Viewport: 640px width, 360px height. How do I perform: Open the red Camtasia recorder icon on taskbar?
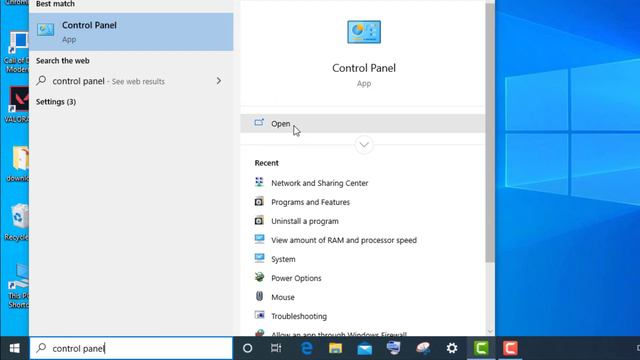click(510, 348)
